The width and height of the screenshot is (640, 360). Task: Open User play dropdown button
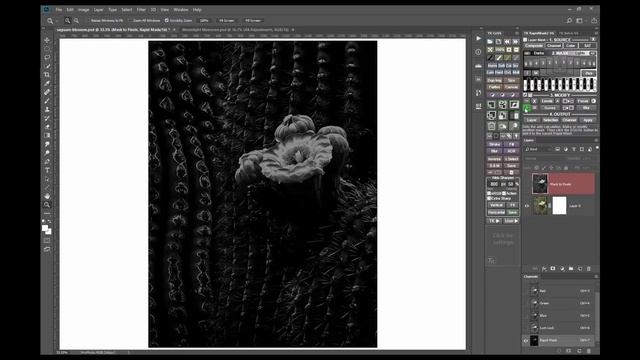pyautogui.click(x=511, y=221)
